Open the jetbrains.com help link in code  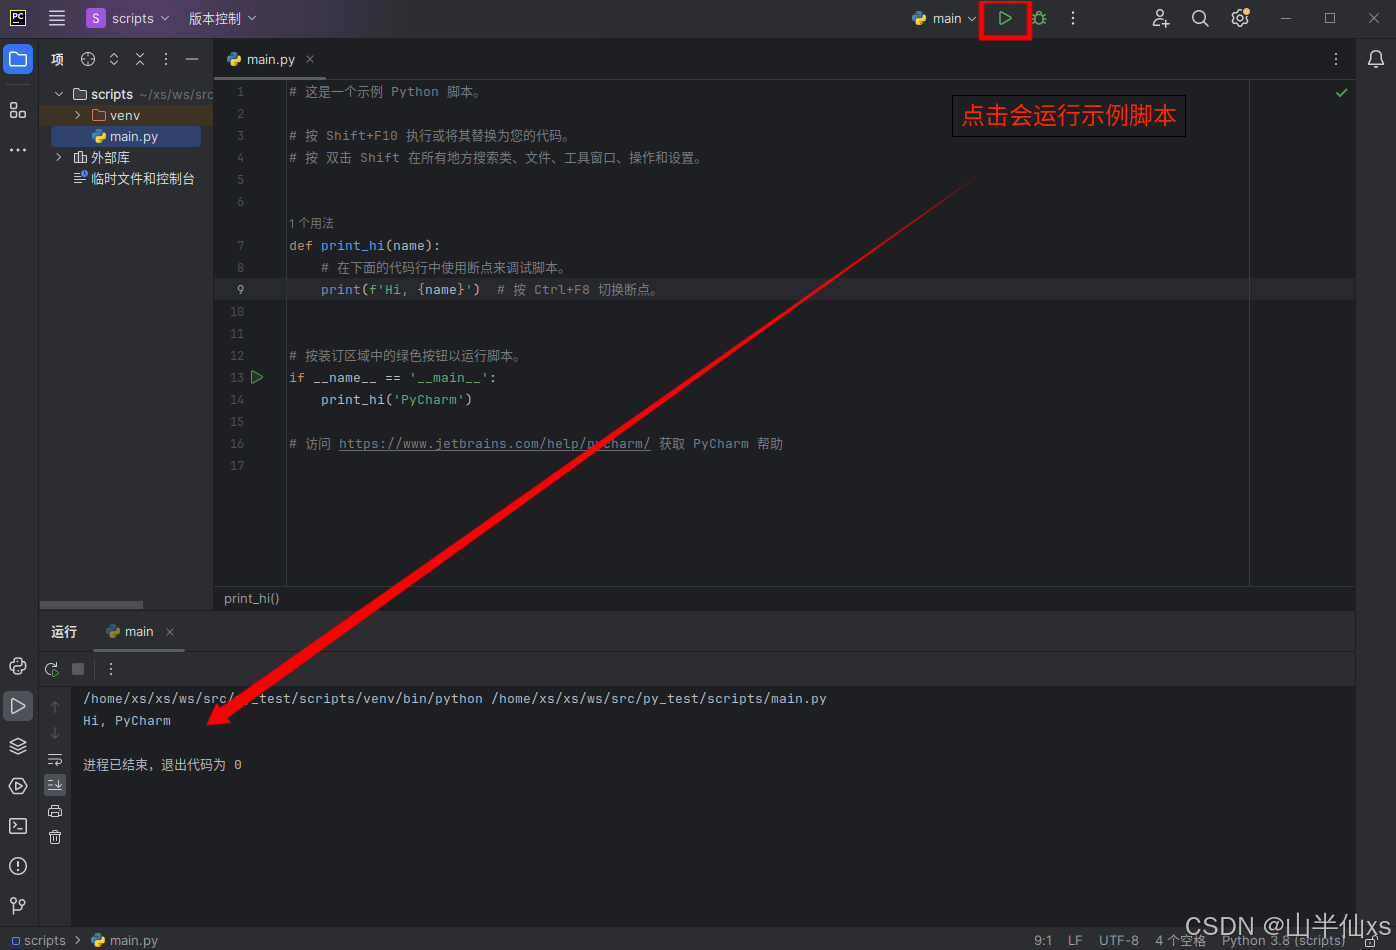click(x=495, y=443)
